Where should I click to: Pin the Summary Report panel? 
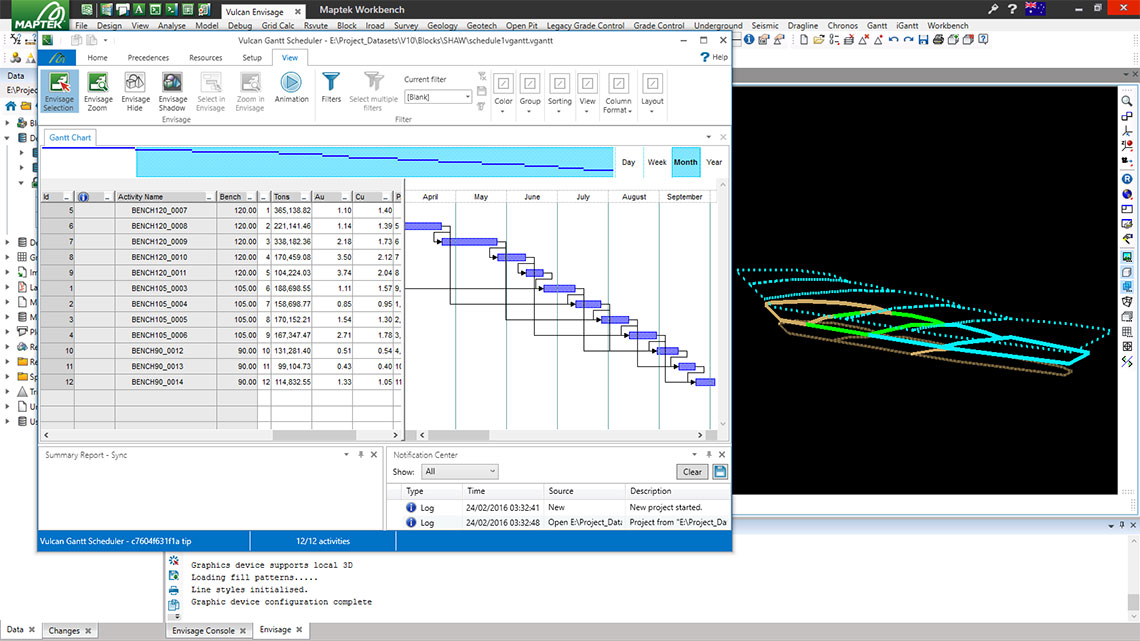pyautogui.click(x=361, y=454)
